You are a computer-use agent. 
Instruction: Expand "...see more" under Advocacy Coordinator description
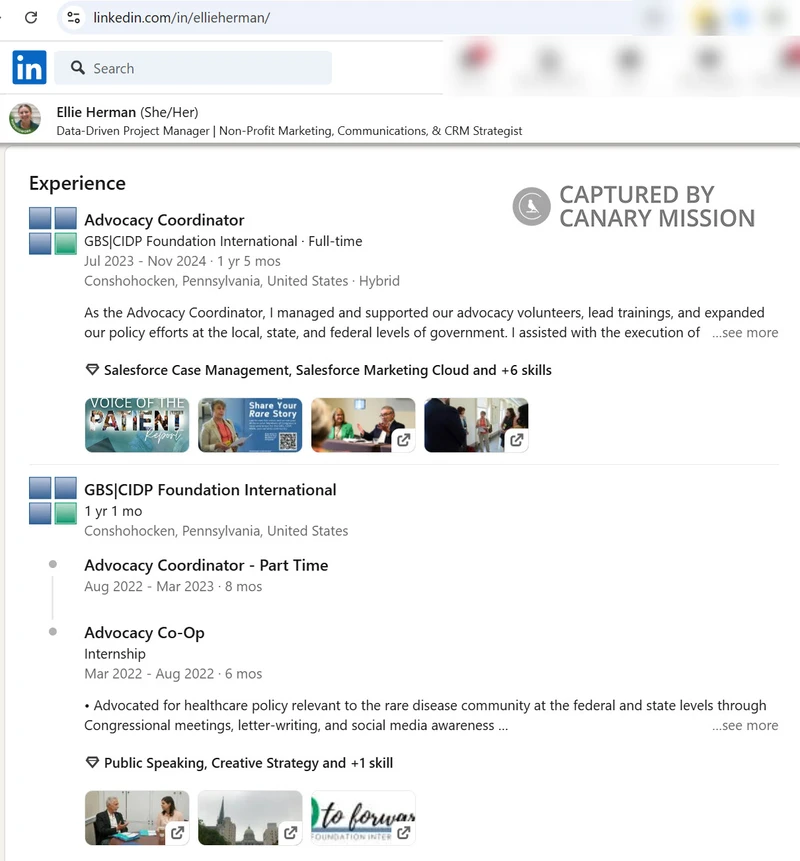[x=745, y=332]
